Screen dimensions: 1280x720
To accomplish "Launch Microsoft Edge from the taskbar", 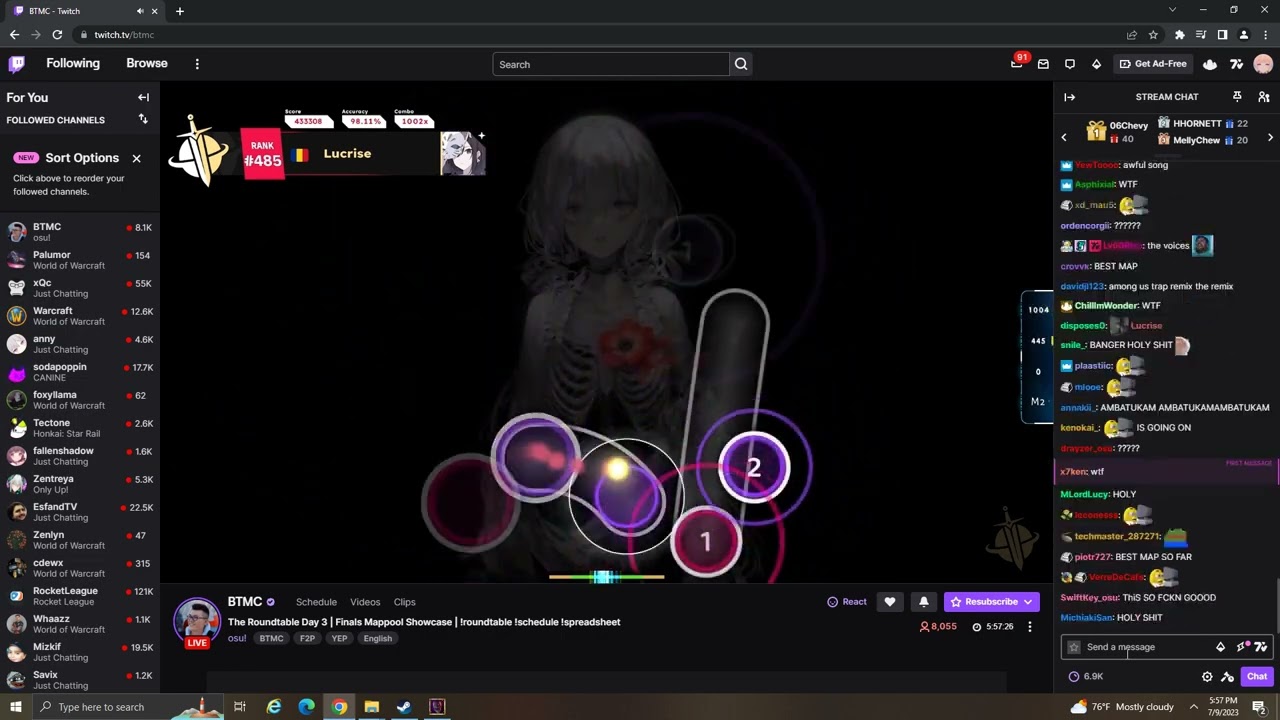I will pos(307,707).
